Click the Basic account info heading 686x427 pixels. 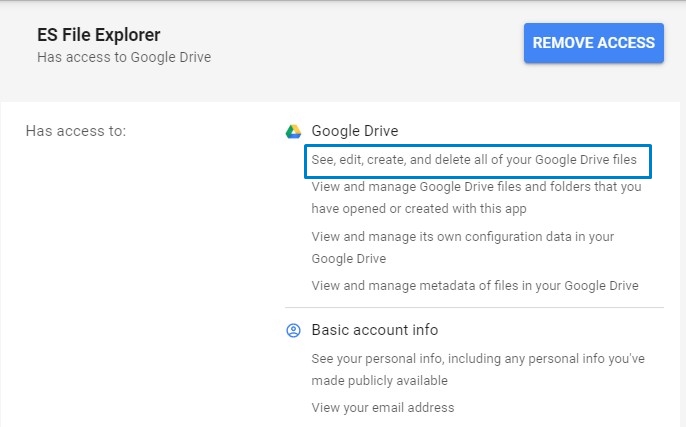tap(374, 330)
